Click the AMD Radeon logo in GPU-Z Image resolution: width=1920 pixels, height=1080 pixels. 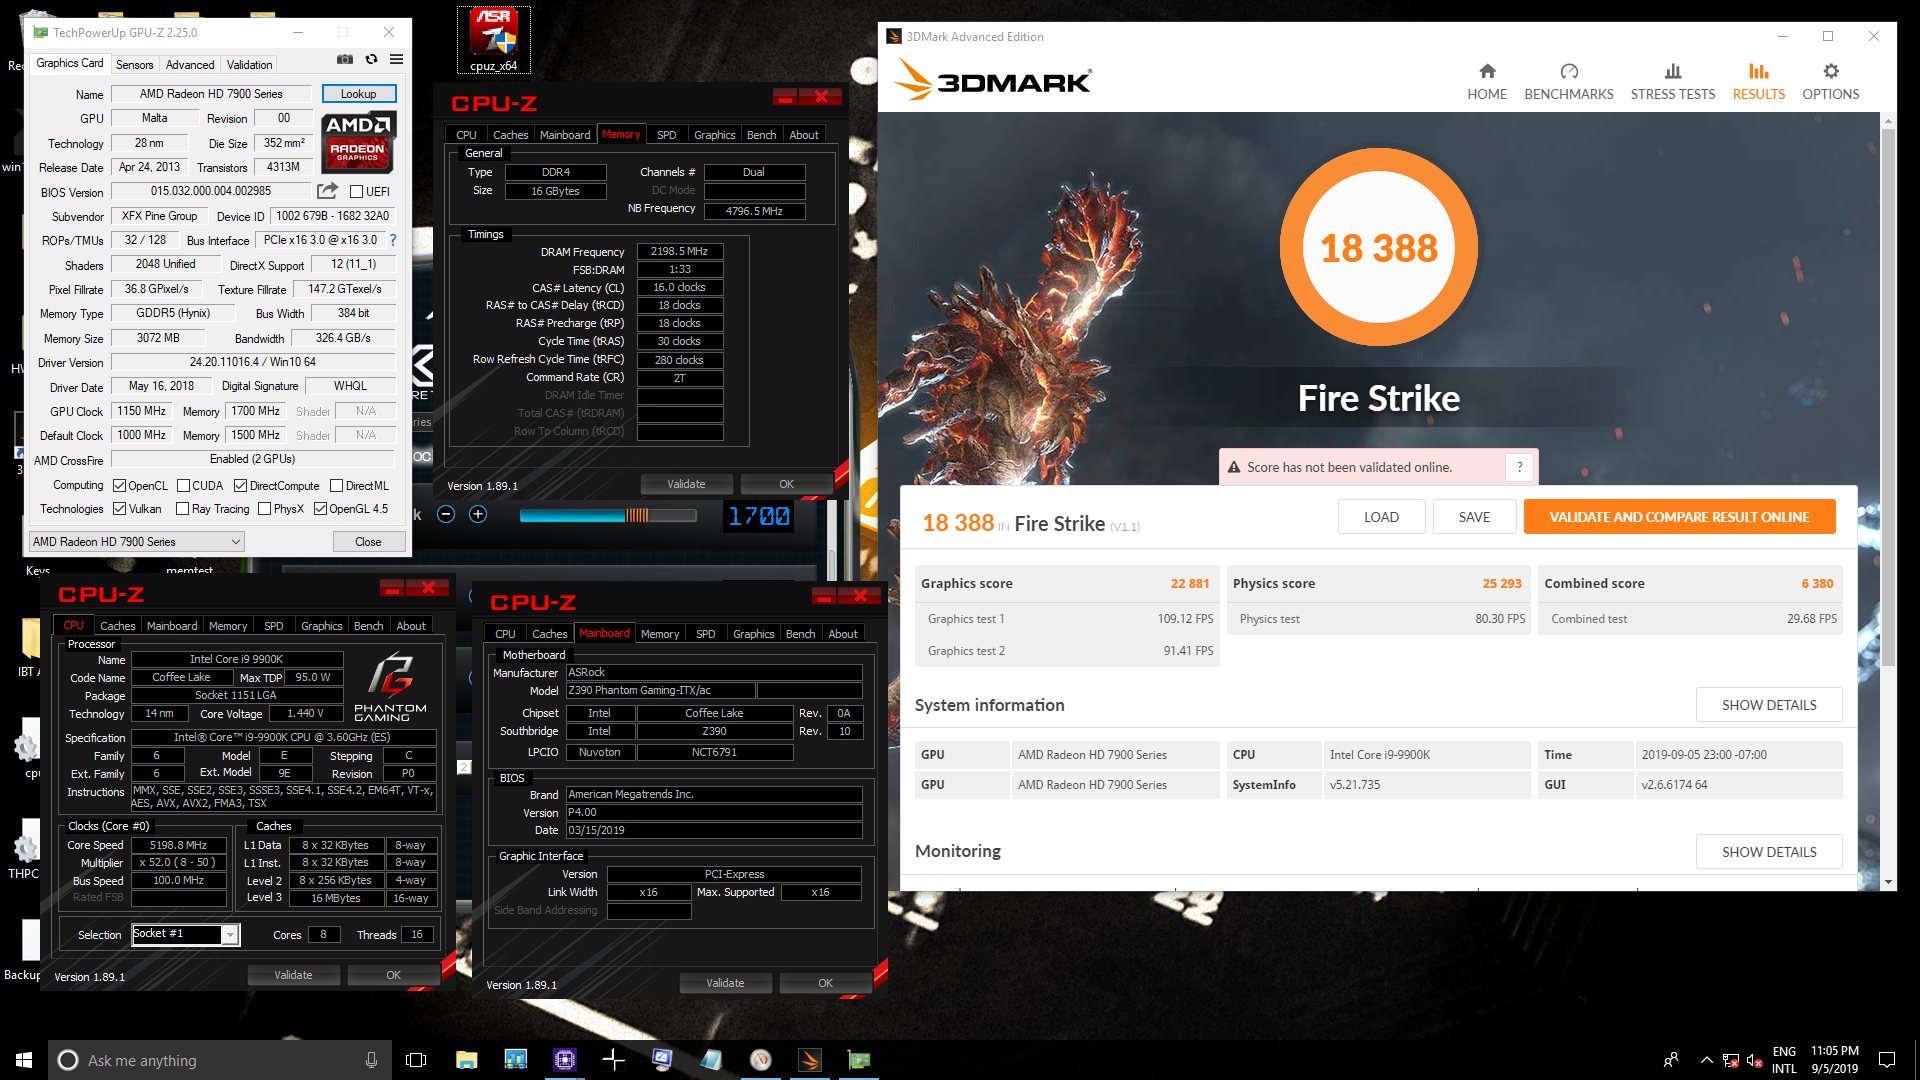(x=359, y=141)
